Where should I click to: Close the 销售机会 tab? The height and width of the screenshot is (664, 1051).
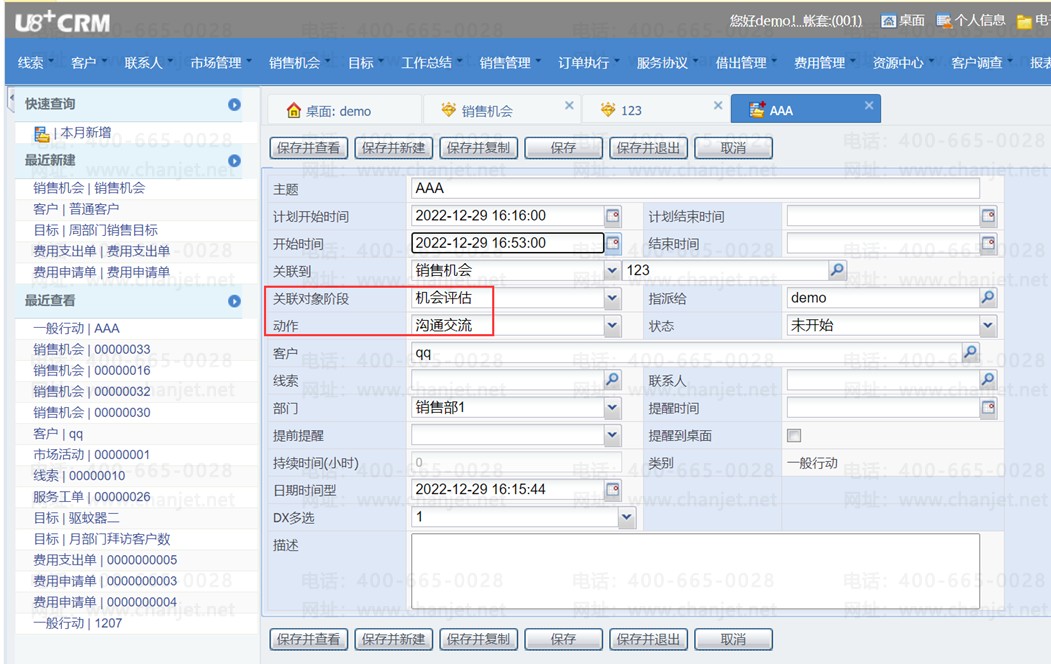[x=569, y=105]
